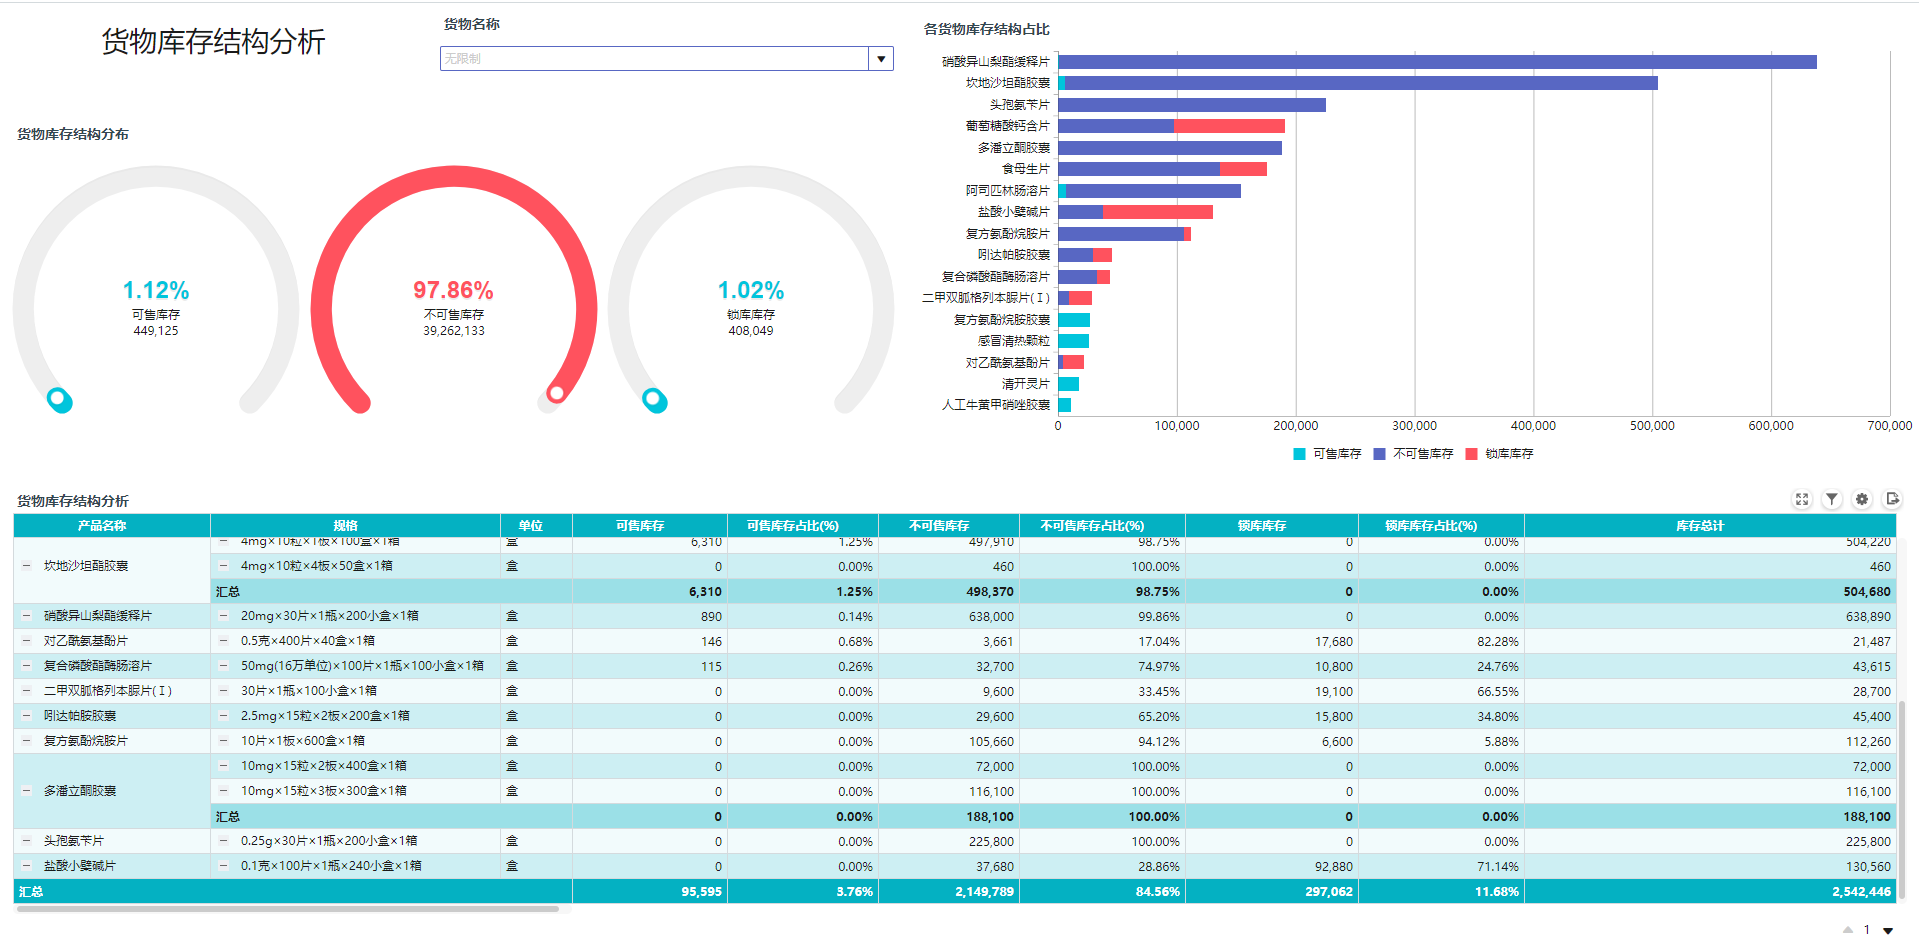The width and height of the screenshot is (1919, 945).
Task: Collapse spec 0.1克×100片×1瓶×240小盒×1箱
Action: pyautogui.click(x=224, y=866)
